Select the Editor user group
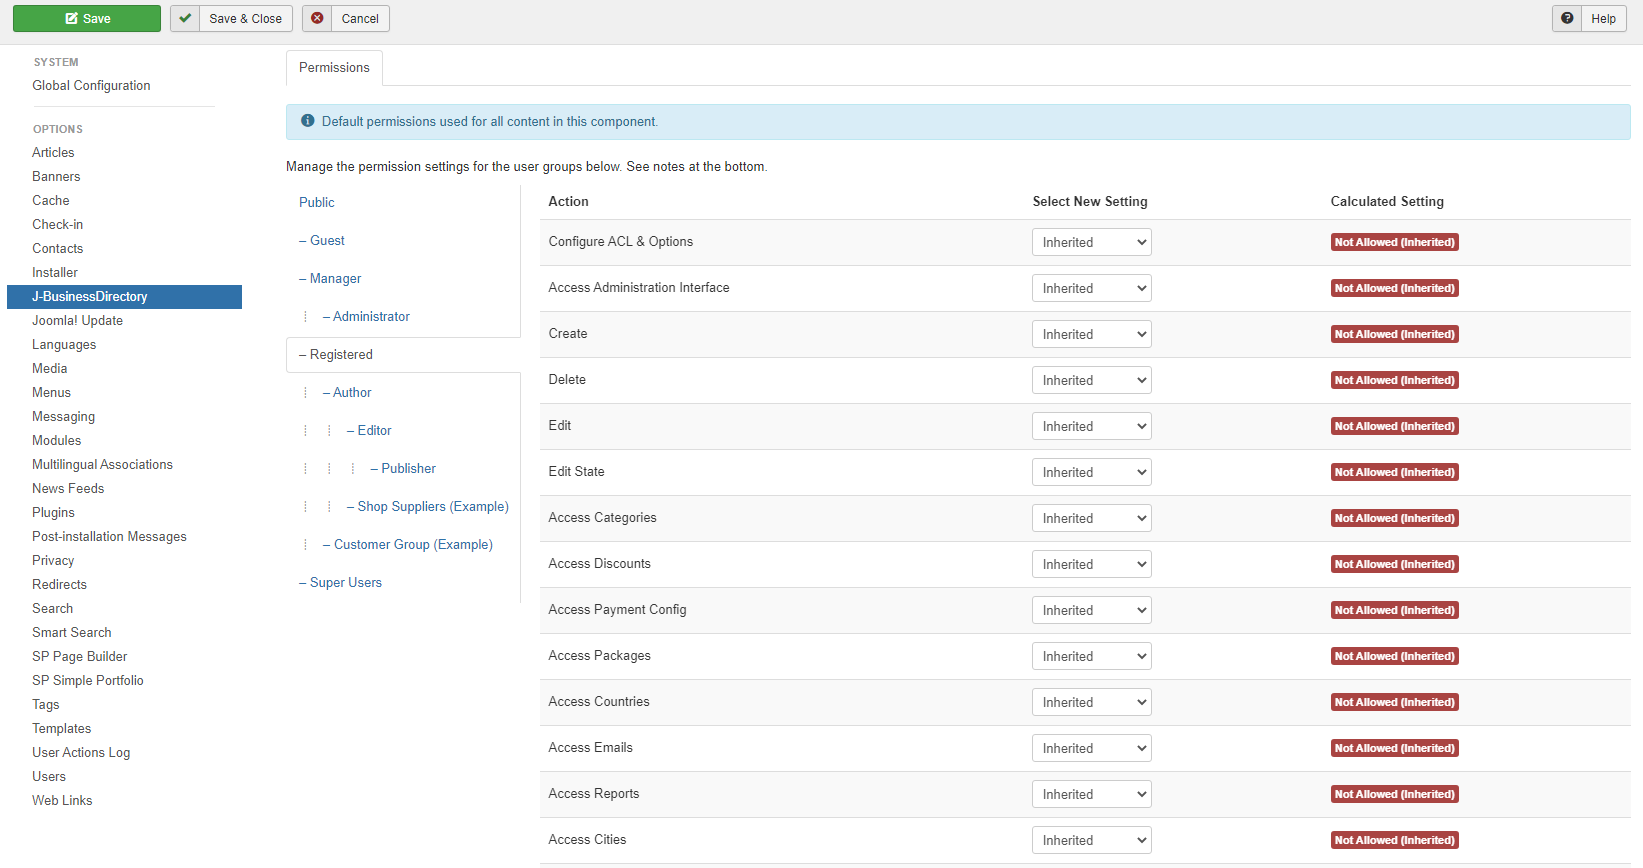Screen dimensions: 1643x868 [374, 430]
